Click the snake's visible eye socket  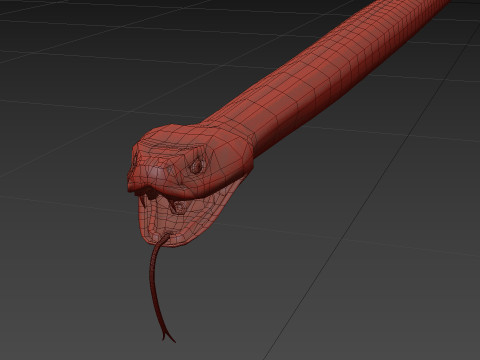point(197,165)
